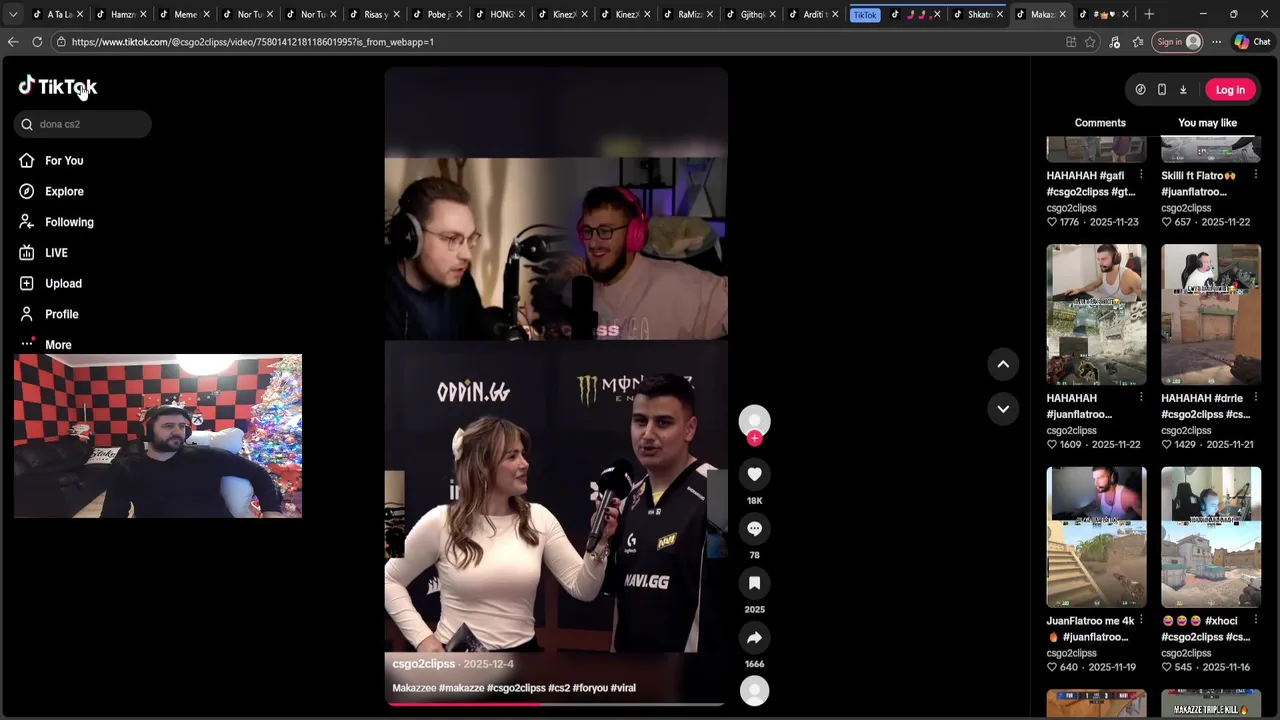Viewport: 1280px width, 720px height.
Task: Open more options for 'JuanFlatroo me 4k' video
Action: point(1141,621)
